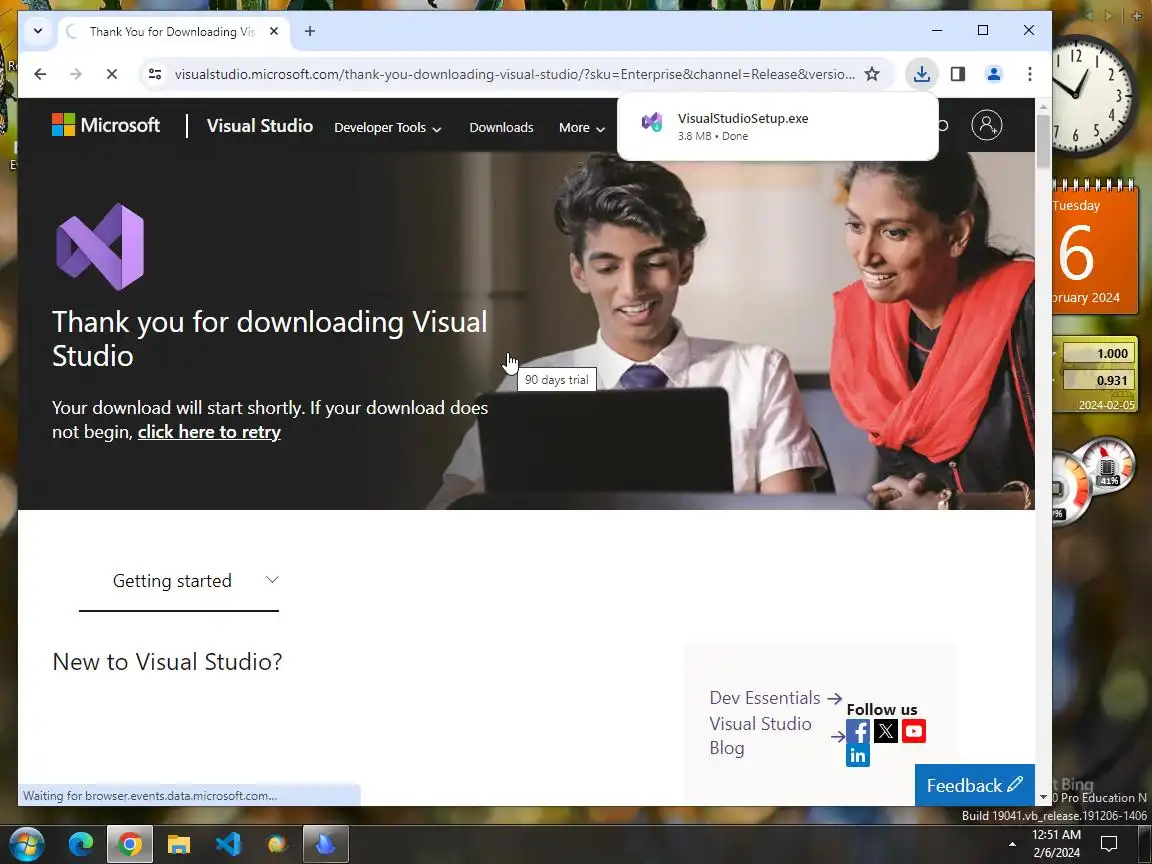Go back to the previous page

point(40,74)
